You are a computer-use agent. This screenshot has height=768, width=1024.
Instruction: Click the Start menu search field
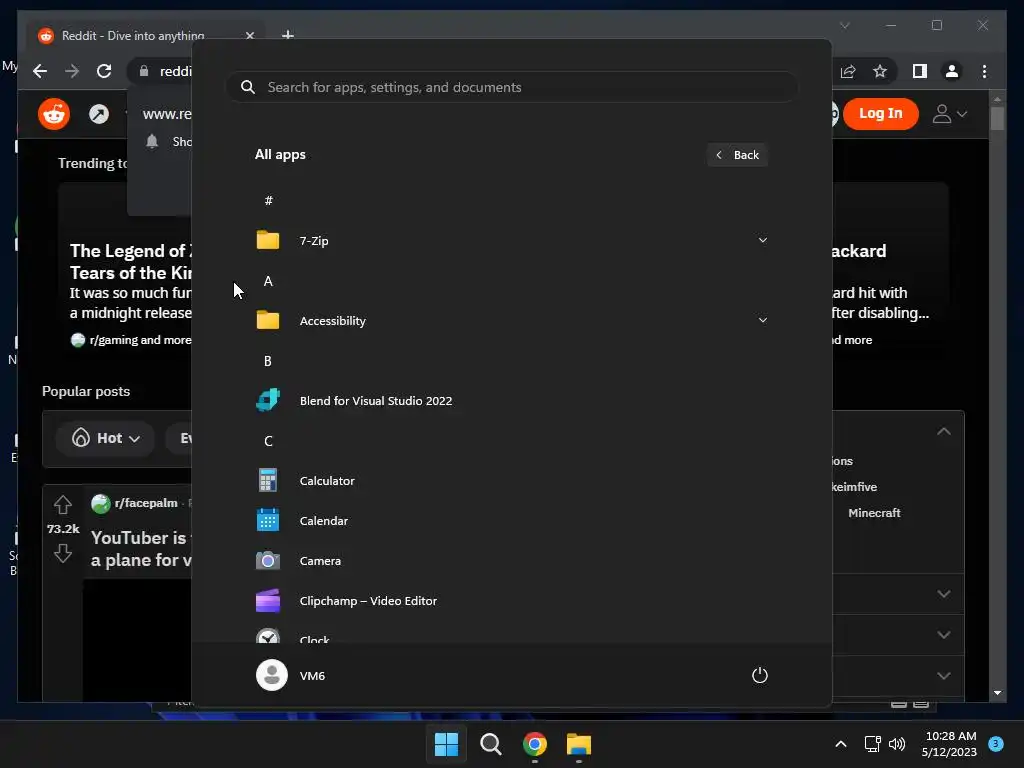(x=512, y=87)
